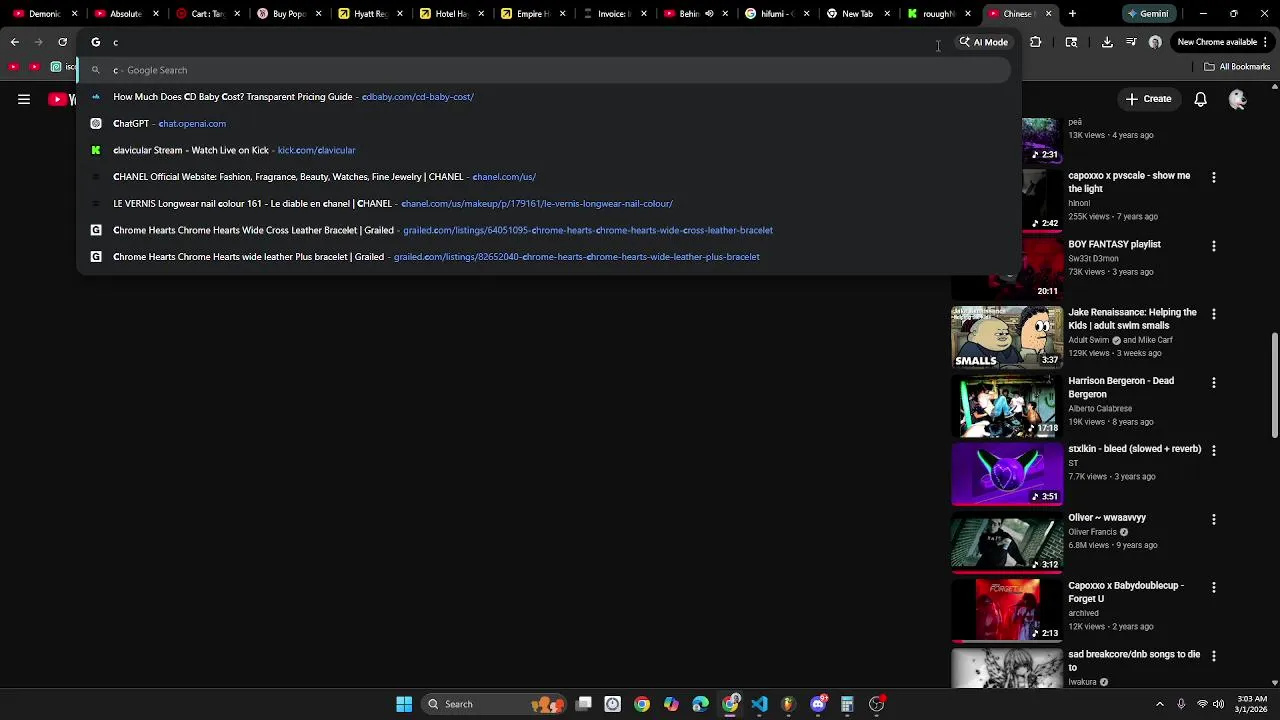Image resolution: width=1280 pixels, height=720 pixels.
Task: Open Windows Start menu
Action: (x=404, y=704)
